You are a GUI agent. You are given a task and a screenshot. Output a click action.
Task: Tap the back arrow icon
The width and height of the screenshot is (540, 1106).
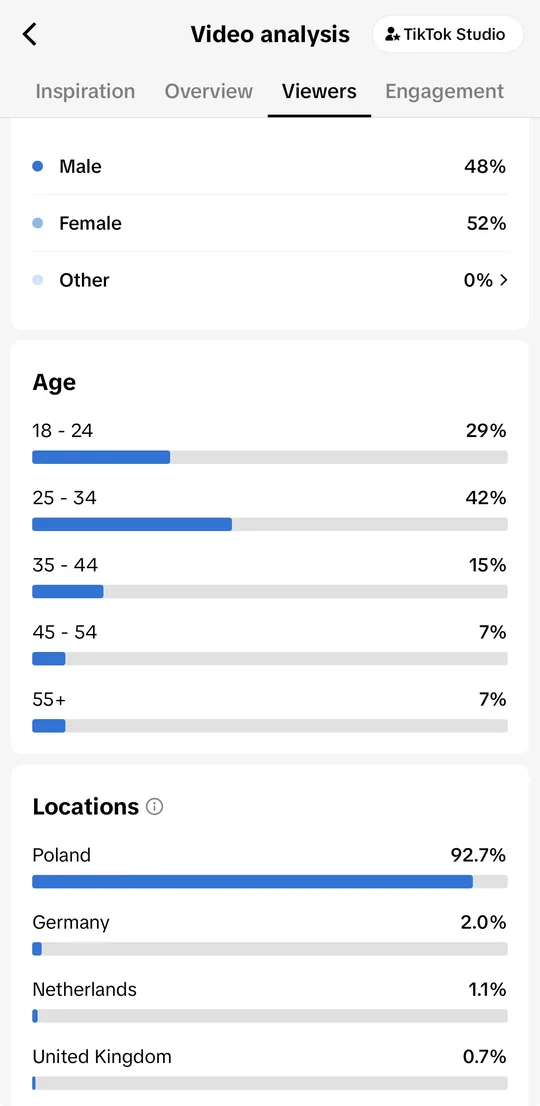[30, 34]
